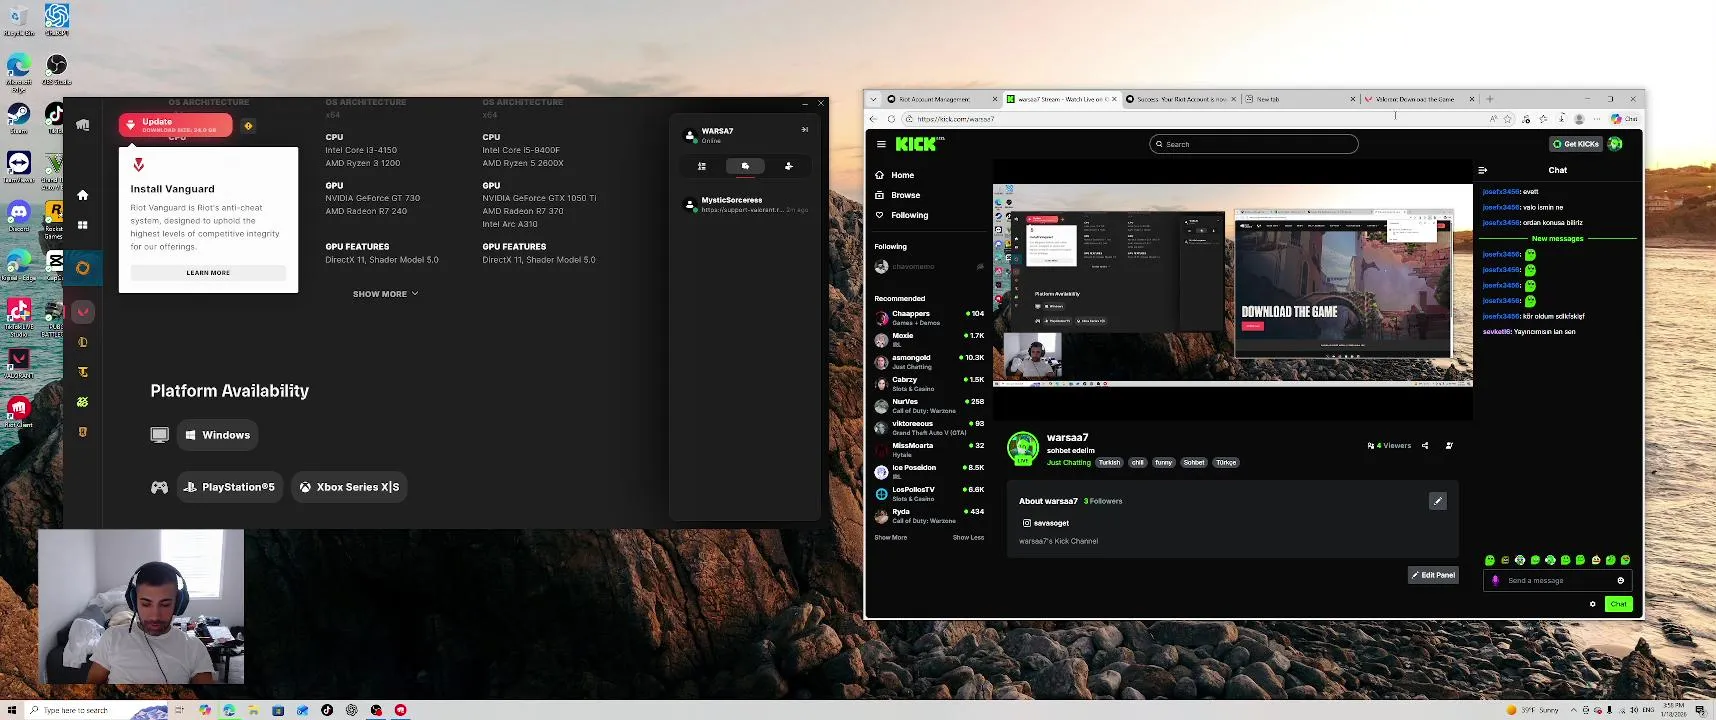Click the user icon right of share
The width and height of the screenshot is (1716, 720).
click(1449, 446)
